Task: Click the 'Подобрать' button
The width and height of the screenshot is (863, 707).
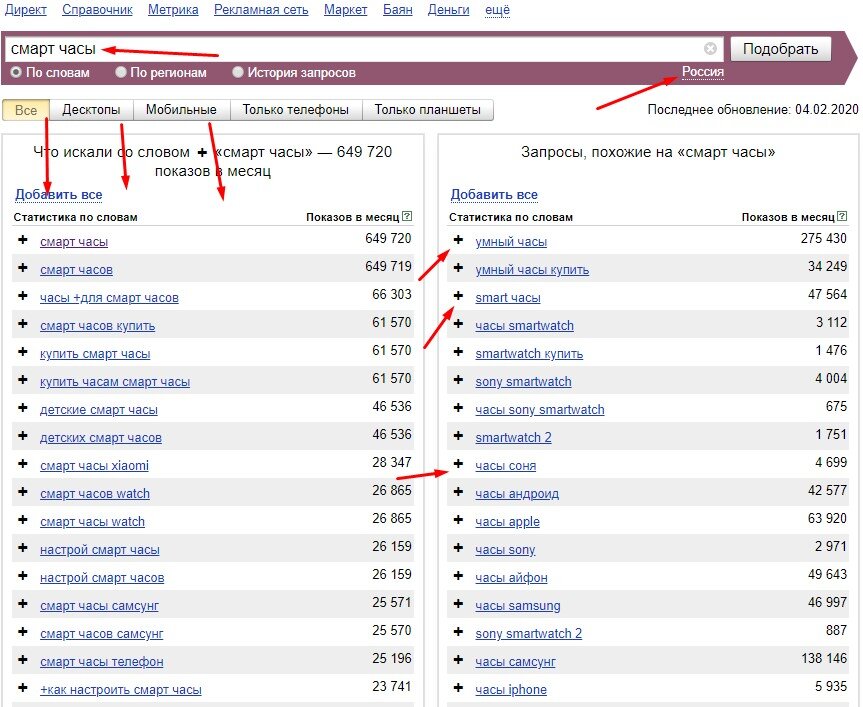Action: pos(780,49)
